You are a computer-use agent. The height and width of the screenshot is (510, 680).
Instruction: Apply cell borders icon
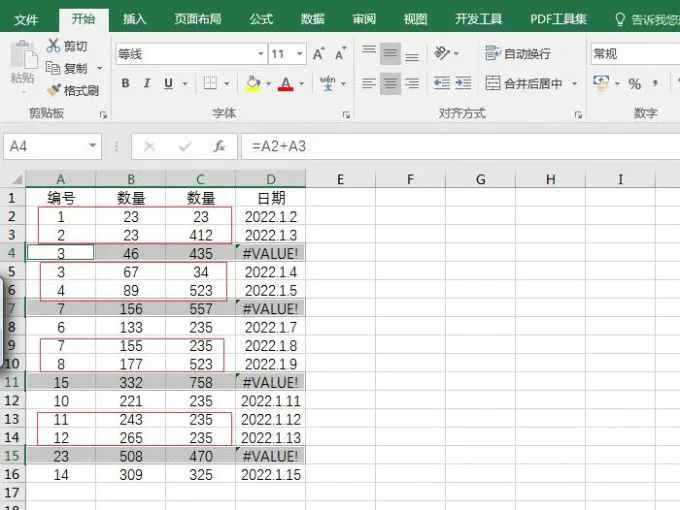(210, 83)
